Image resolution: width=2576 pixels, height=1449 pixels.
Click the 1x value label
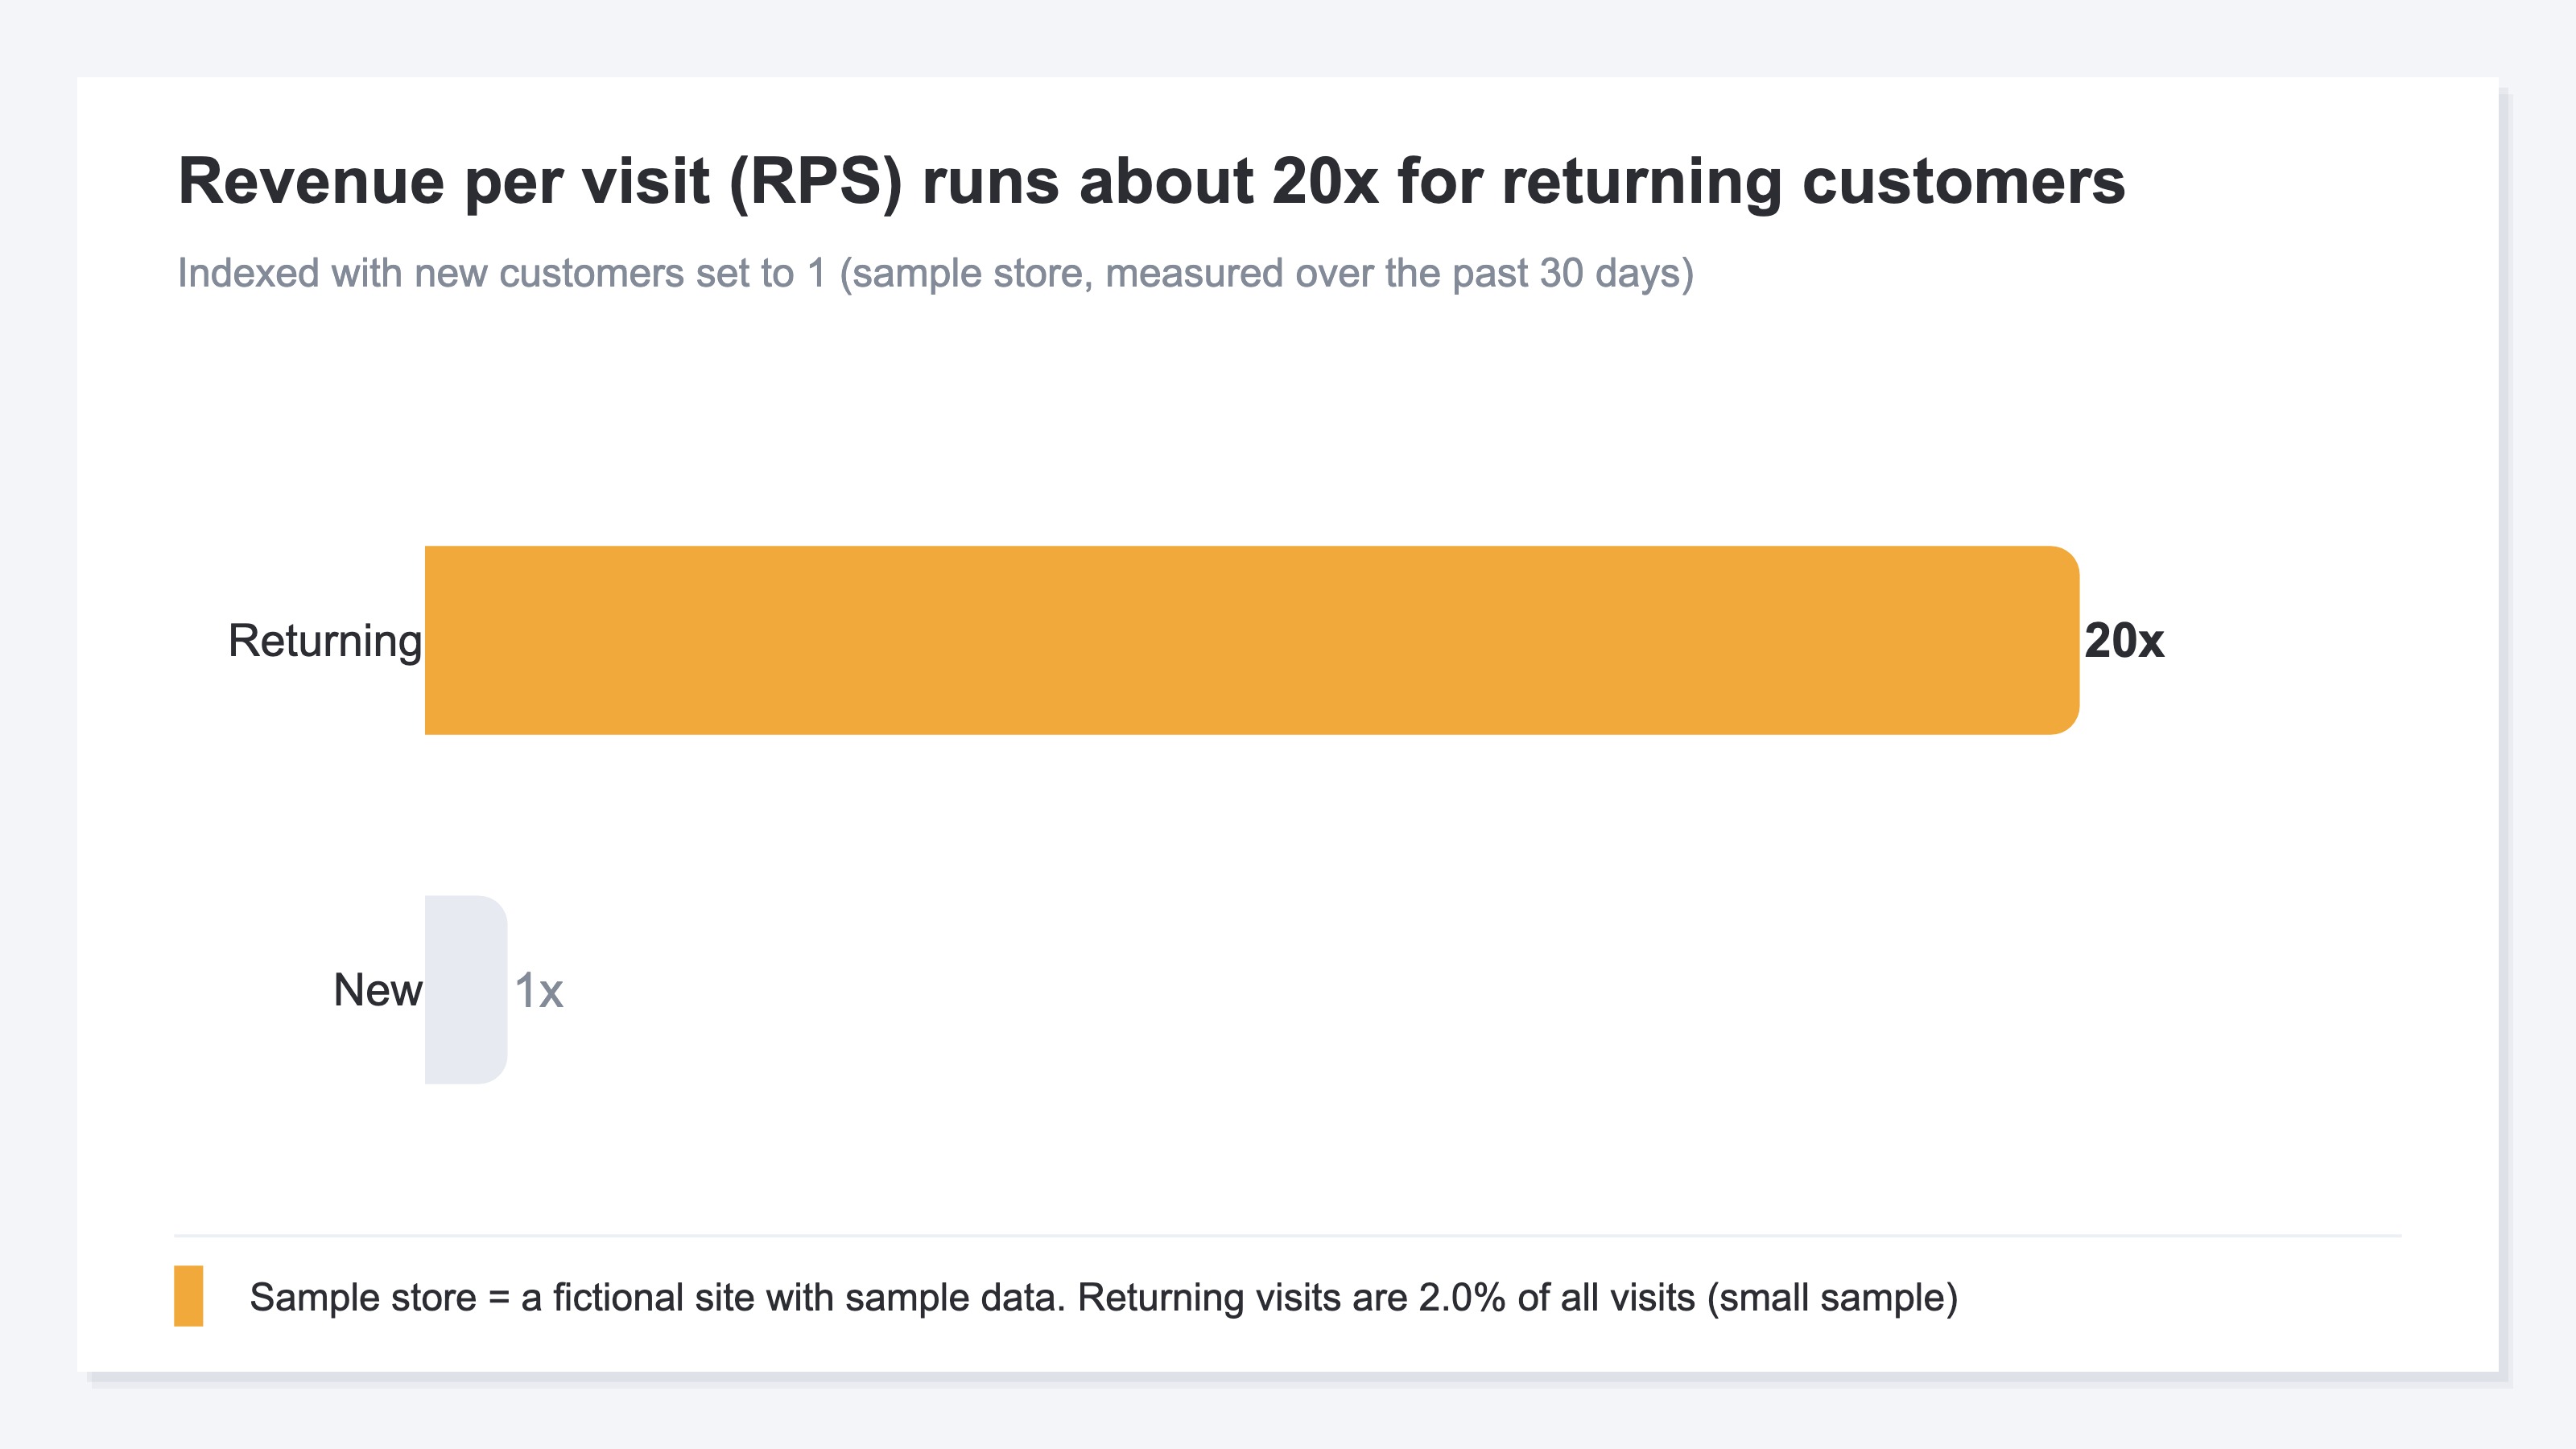pos(539,991)
